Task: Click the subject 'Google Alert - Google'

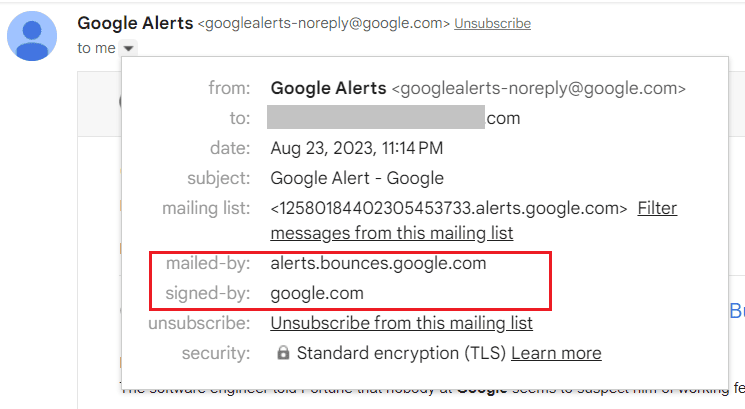Action: (x=357, y=178)
